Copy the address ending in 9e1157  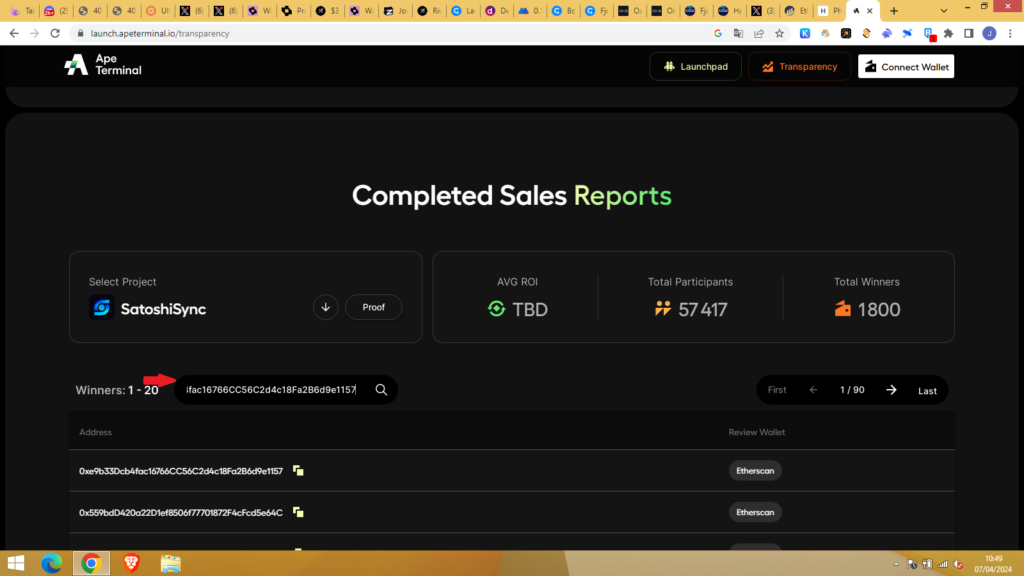pos(298,471)
